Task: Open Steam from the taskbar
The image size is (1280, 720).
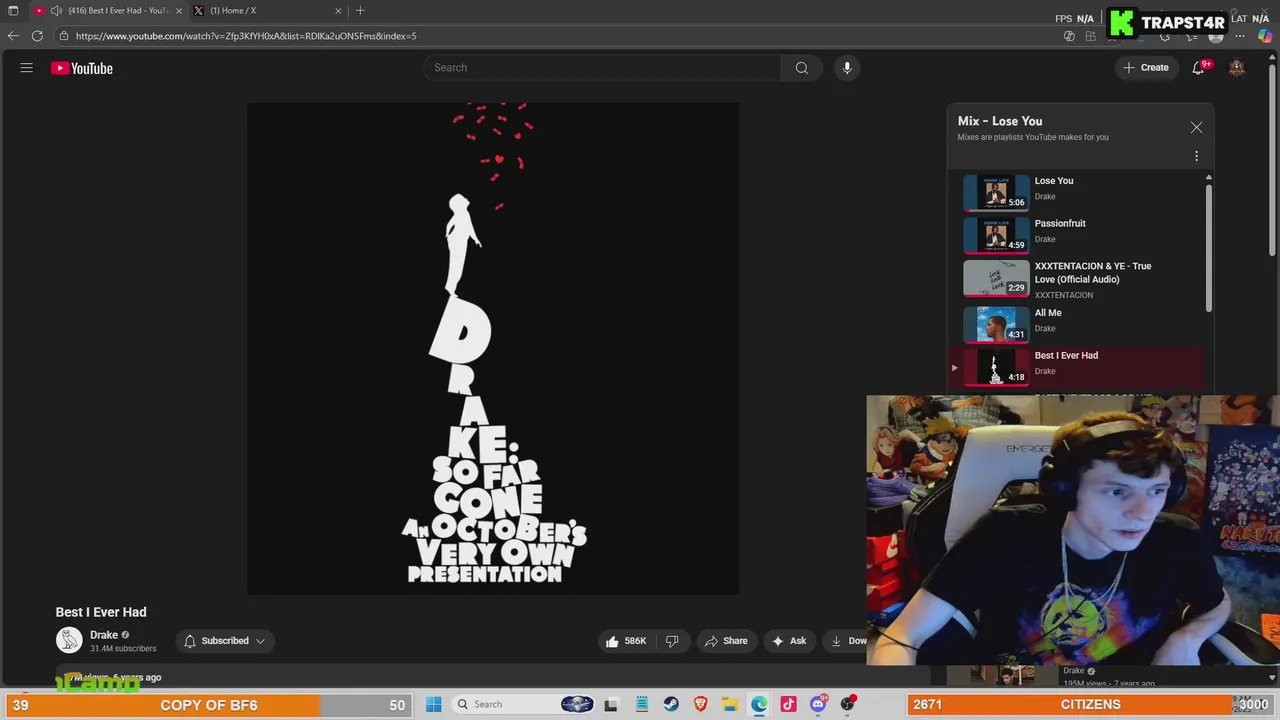Action: pyautogui.click(x=671, y=704)
